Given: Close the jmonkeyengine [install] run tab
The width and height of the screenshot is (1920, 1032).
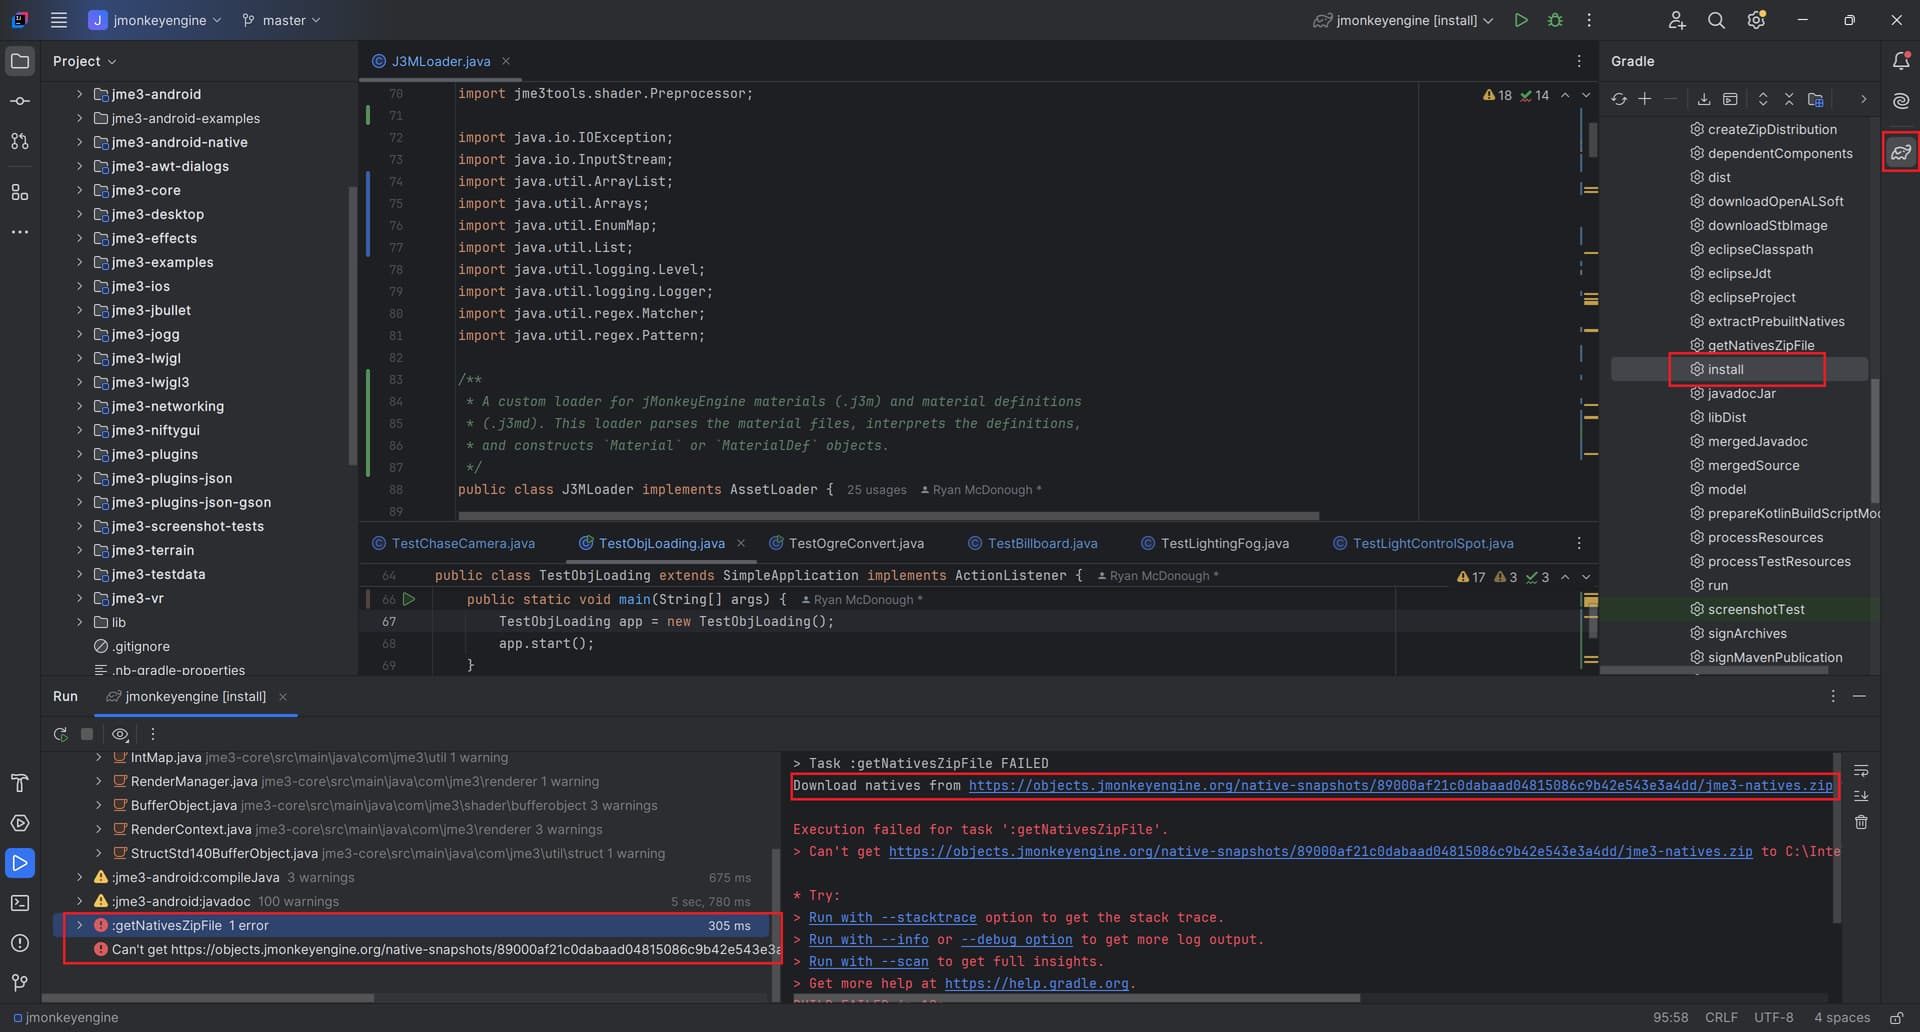Looking at the screenshot, I should (x=283, y=696).
